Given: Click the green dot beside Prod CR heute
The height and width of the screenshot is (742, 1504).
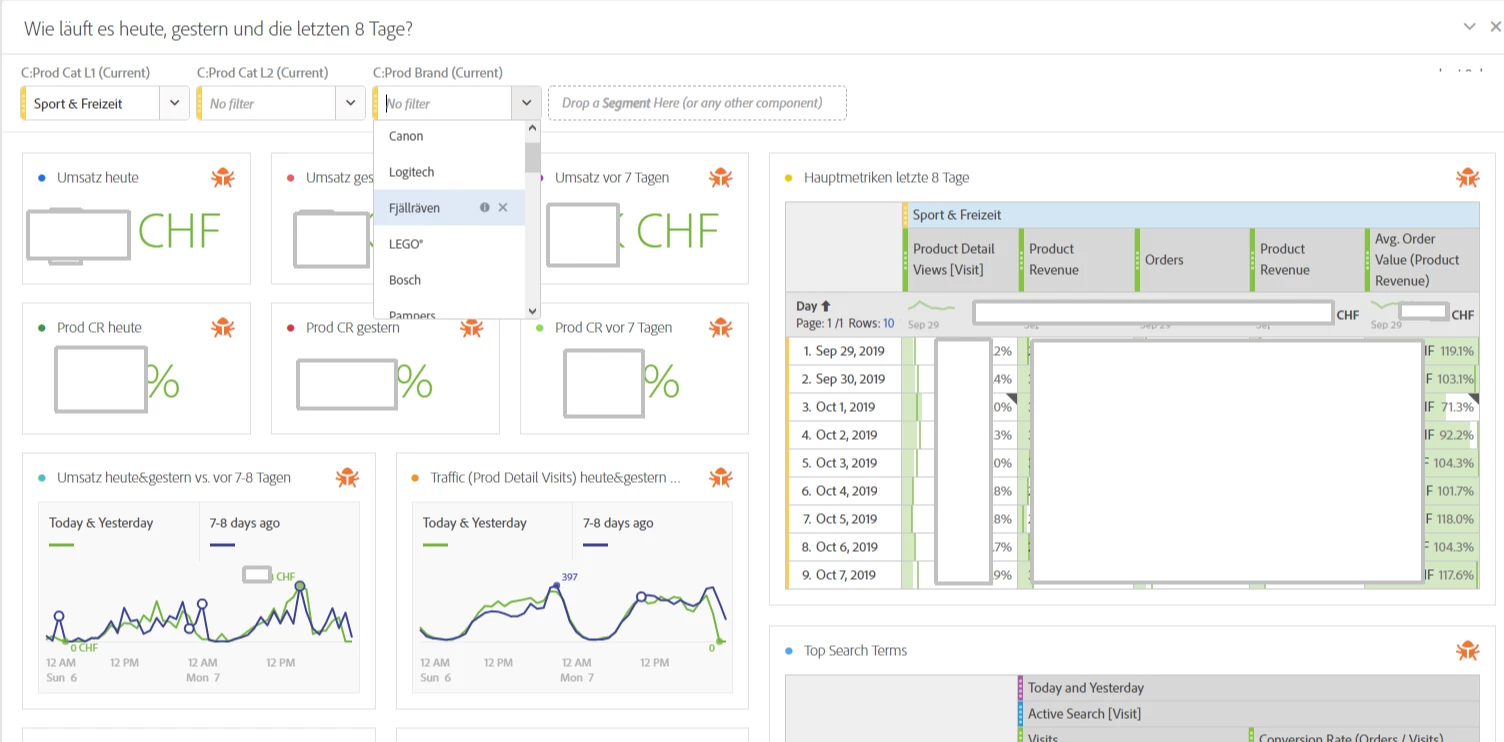Looking at the screenshot, I should (41, 328).
